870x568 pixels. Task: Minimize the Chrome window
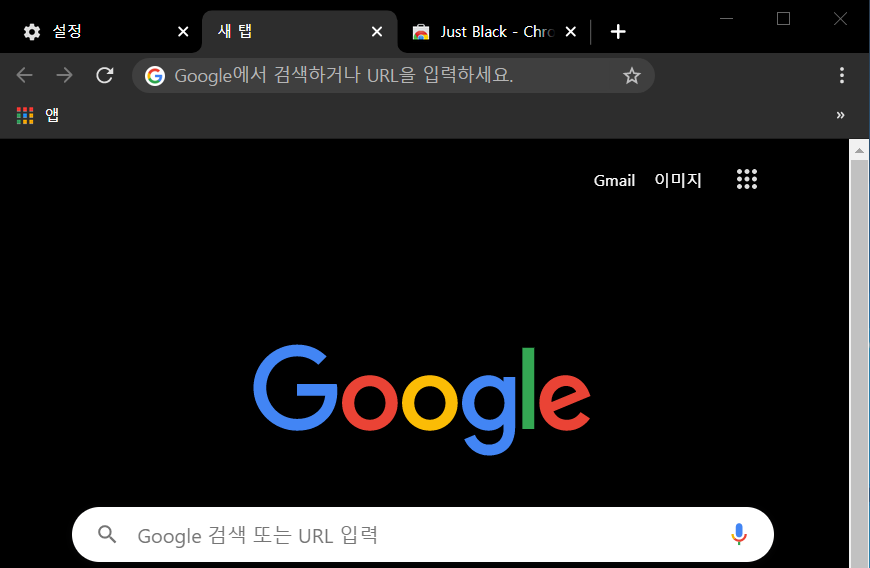click(x=726, y=19)
